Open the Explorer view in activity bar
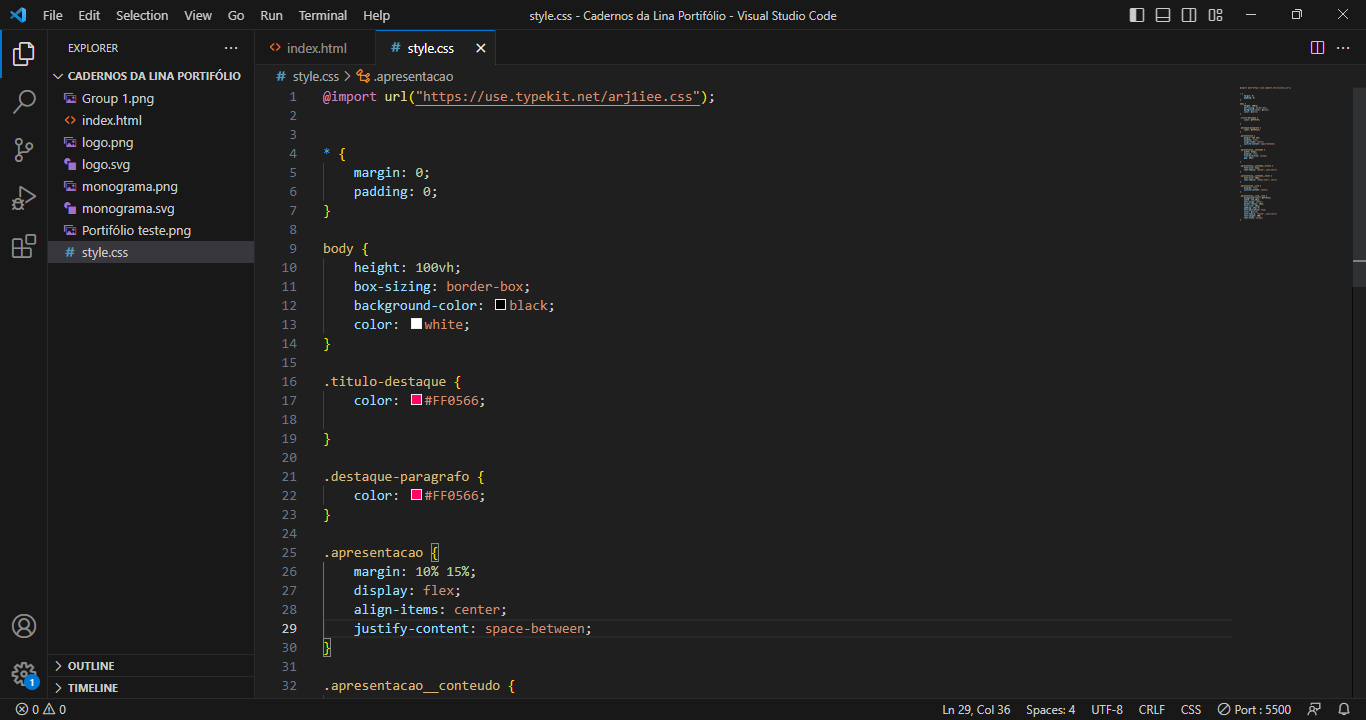The width and height of the screenshot is (1366, 720). (x=24, y=54)
